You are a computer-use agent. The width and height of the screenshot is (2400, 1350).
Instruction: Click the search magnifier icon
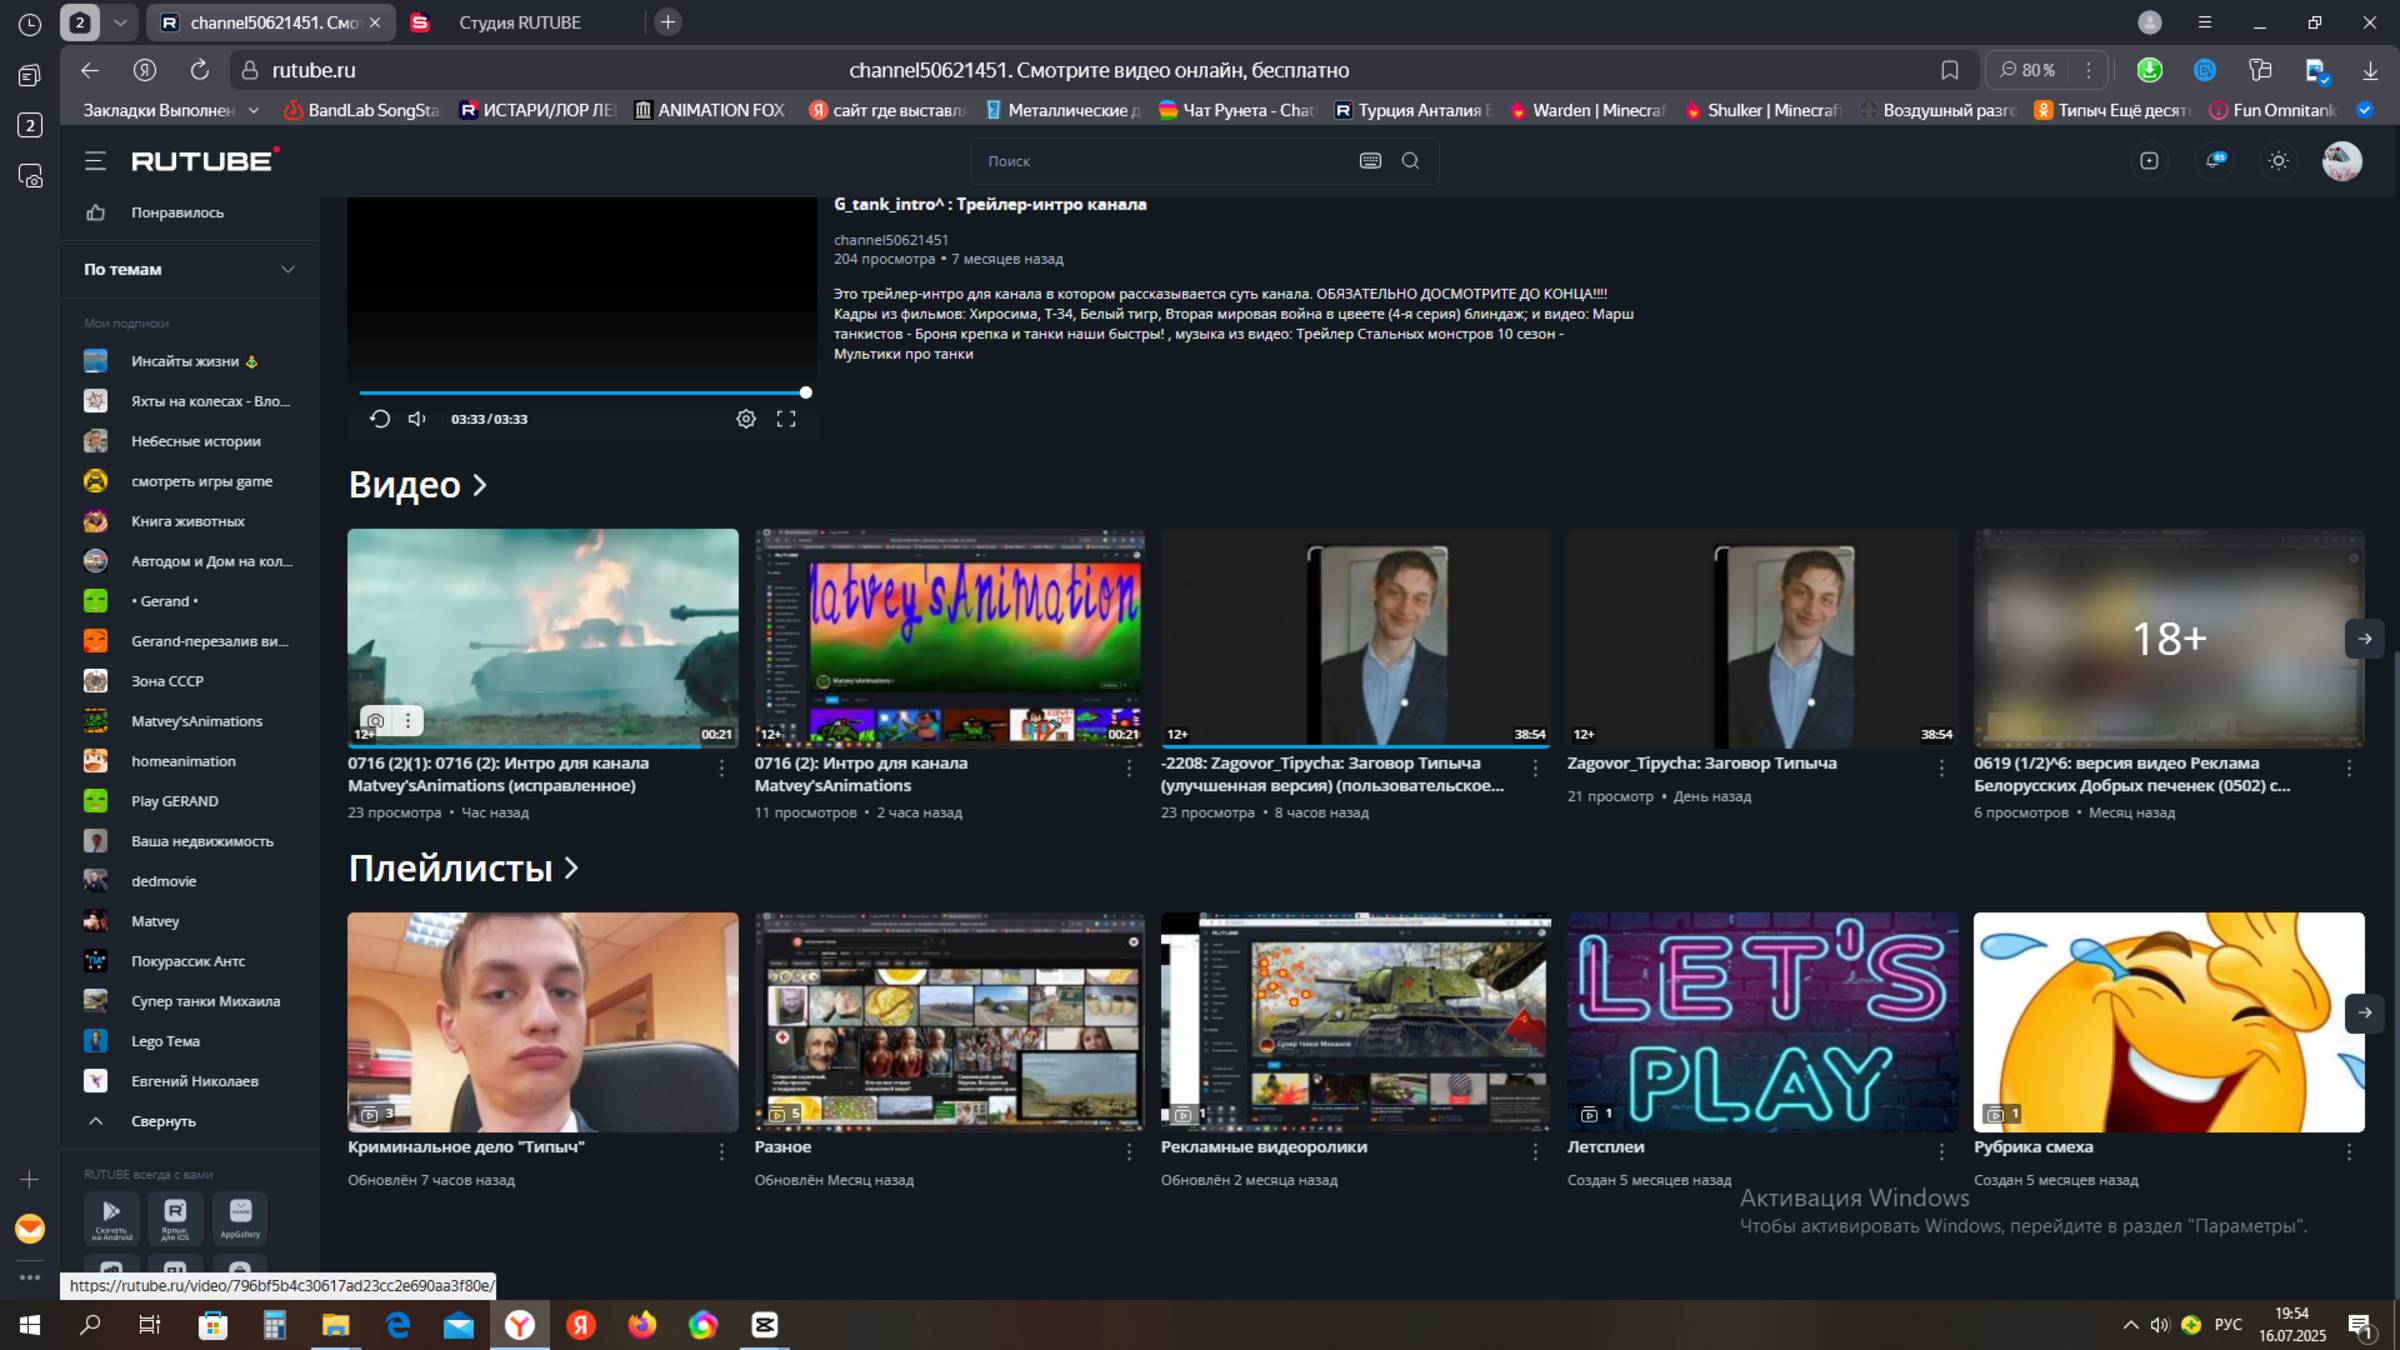[1410, 161]
